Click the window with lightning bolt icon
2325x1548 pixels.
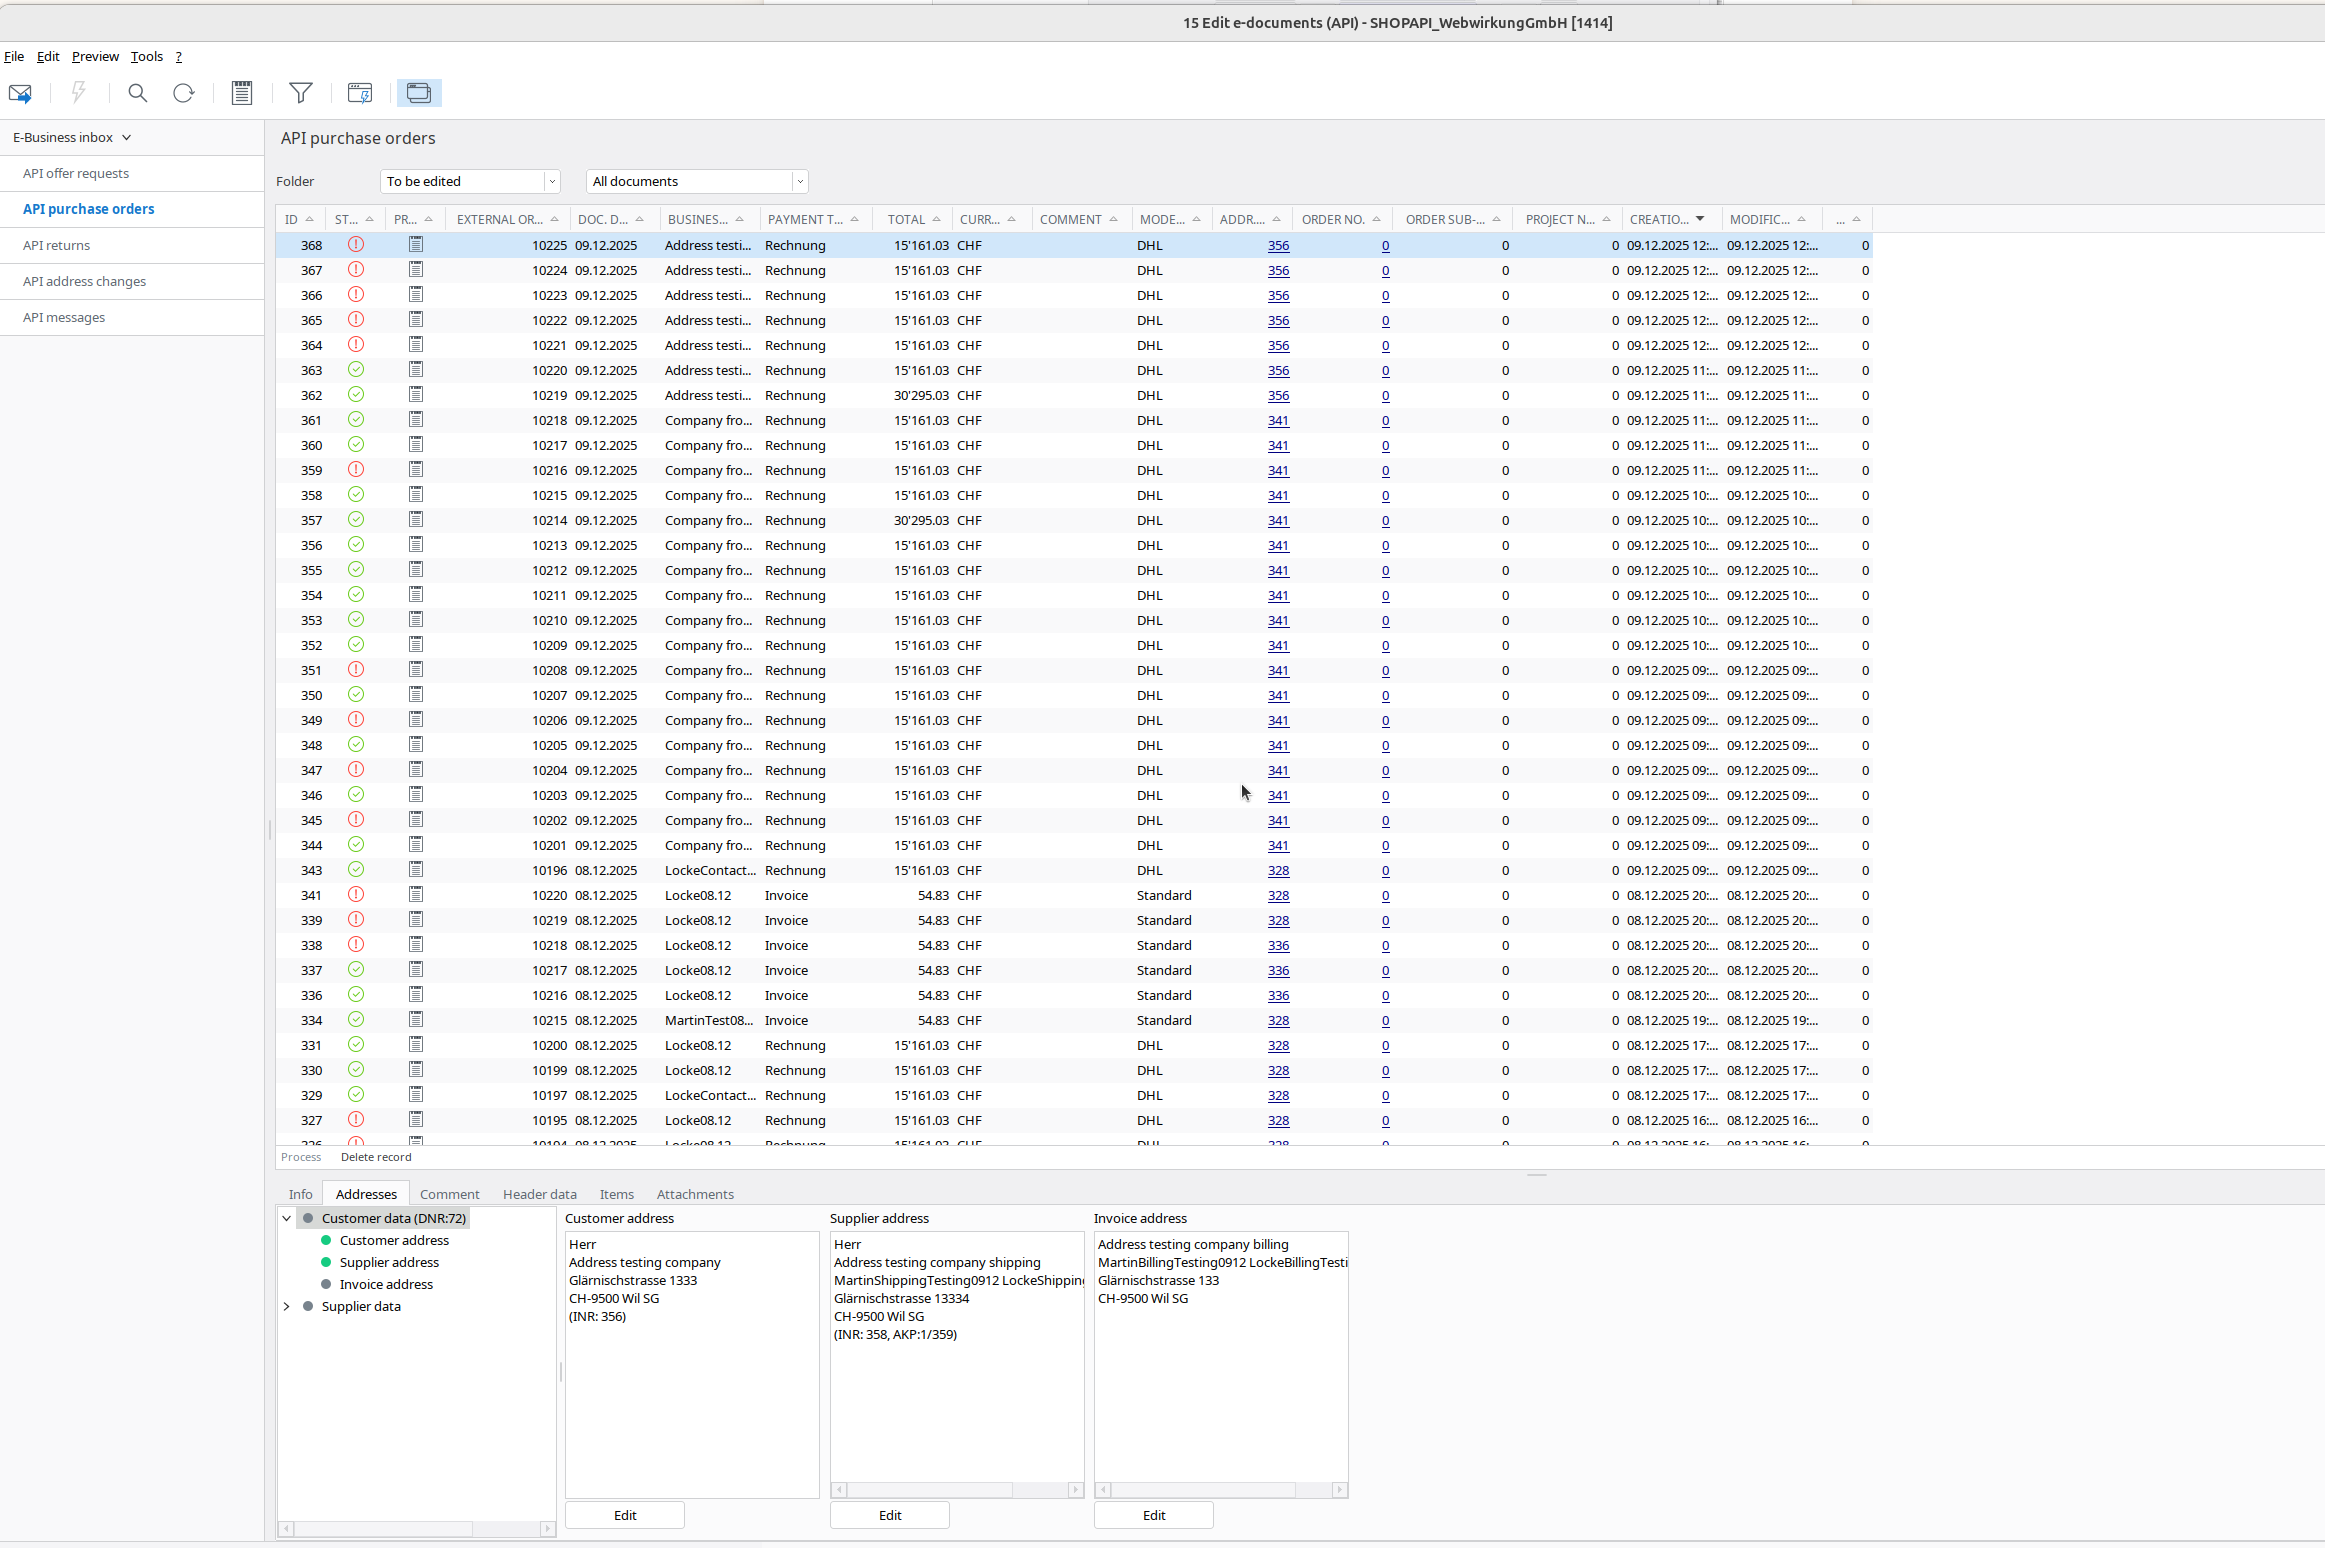359,93
